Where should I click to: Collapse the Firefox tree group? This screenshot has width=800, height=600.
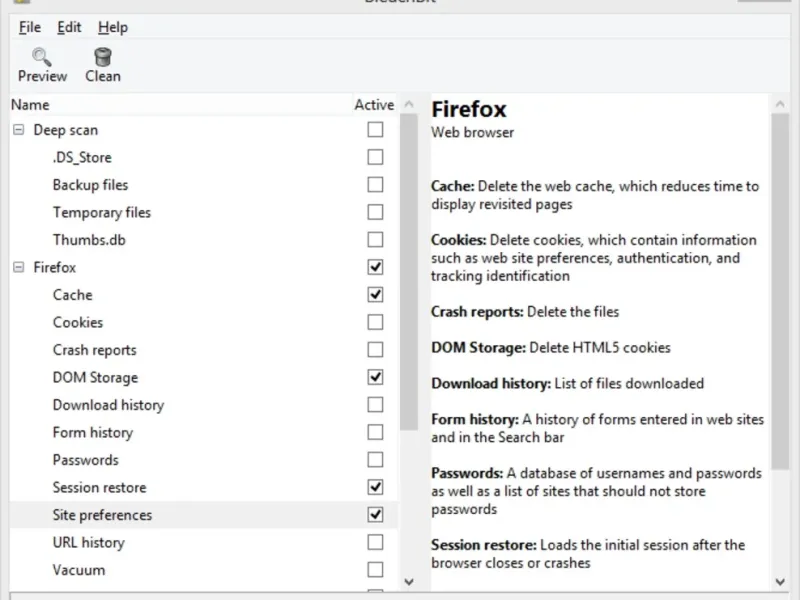point(18,267)
